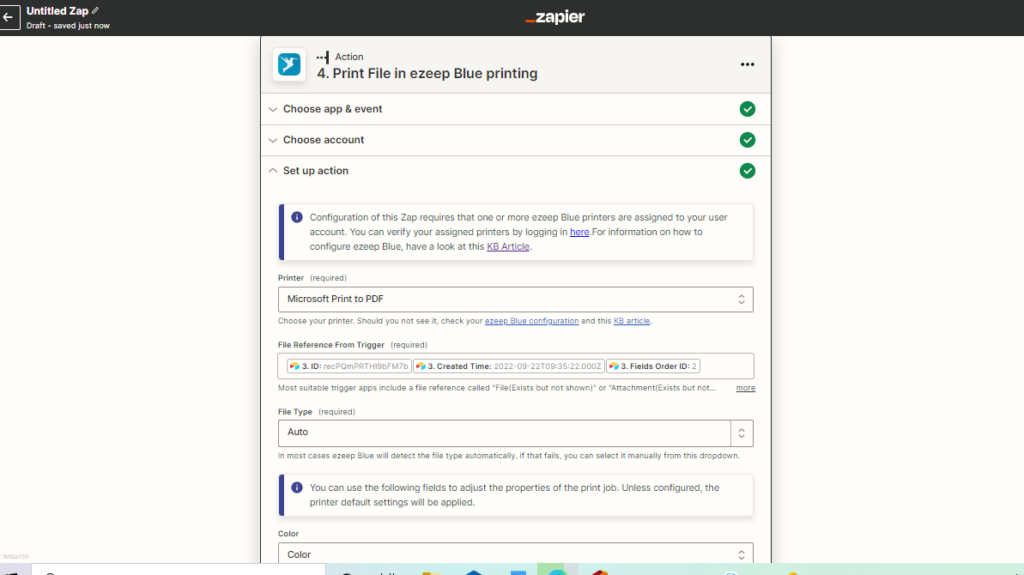Click the File Reference From Trigger field
The width and height of the screenshot is (1024, 575).
pyautogui.click(x=515, y=366)
